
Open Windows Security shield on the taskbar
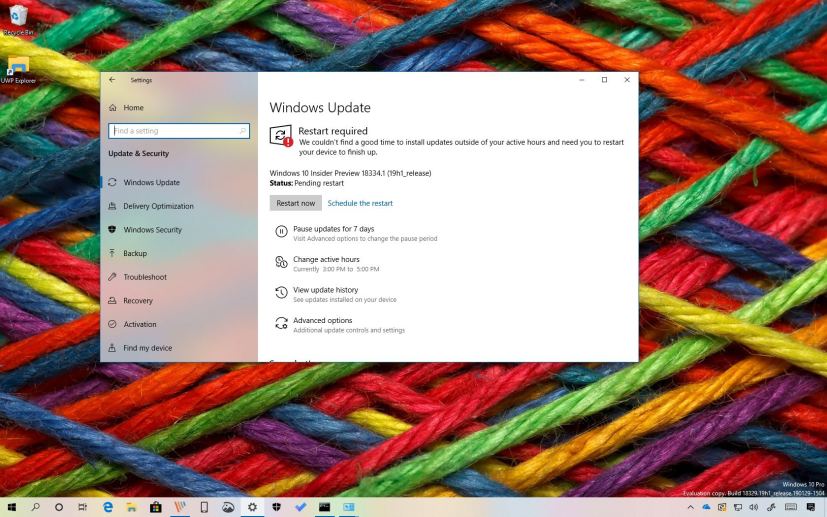276,507
